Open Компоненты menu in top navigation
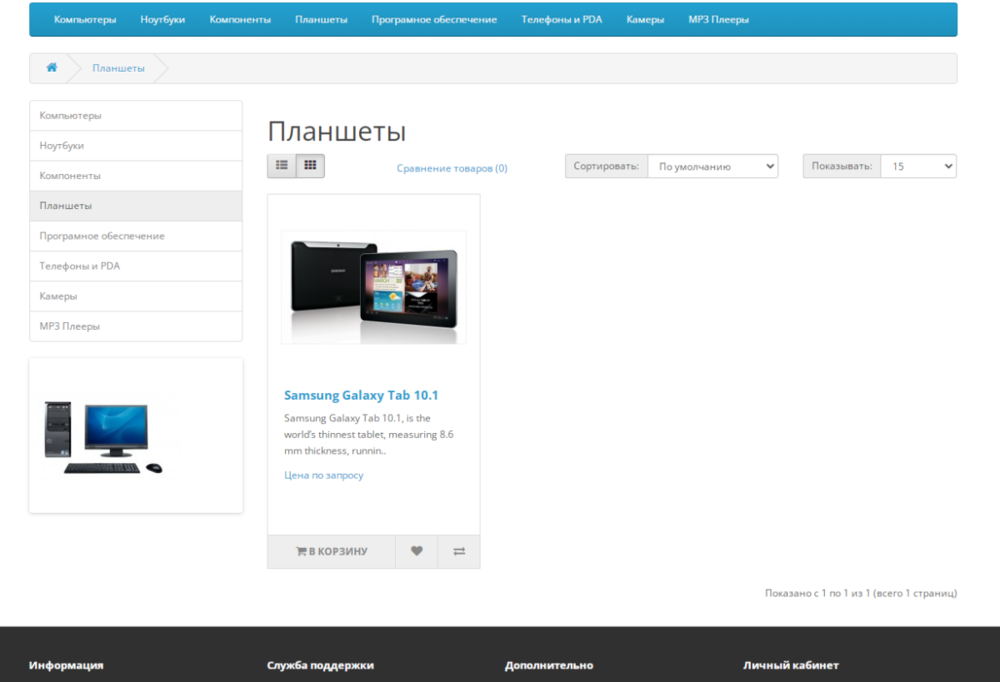 pyautogui.click(x=240, y=20)
